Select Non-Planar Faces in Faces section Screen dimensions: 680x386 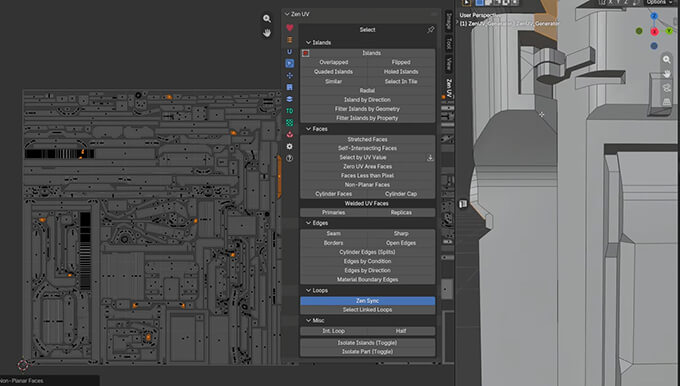coord(367,185)
